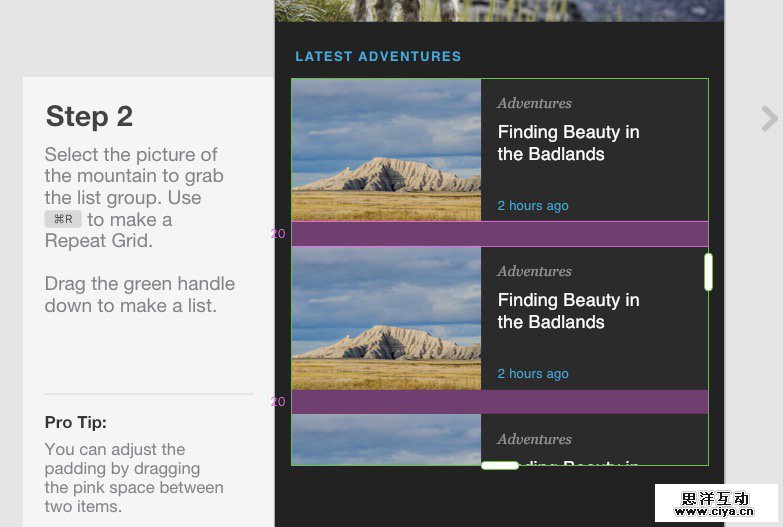Click the next step arrow chevron
Viewport: 783px width, 527px height.
769,119
